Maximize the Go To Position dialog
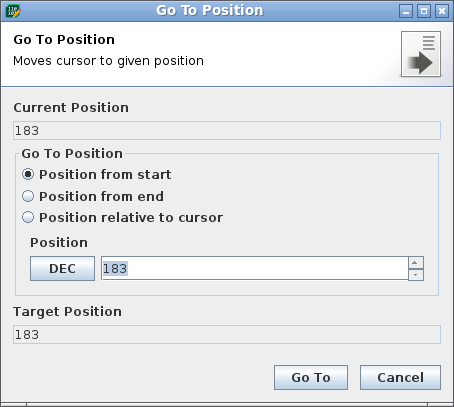Image resolution: width=454 pixels, height=407 pixels. 424,11
